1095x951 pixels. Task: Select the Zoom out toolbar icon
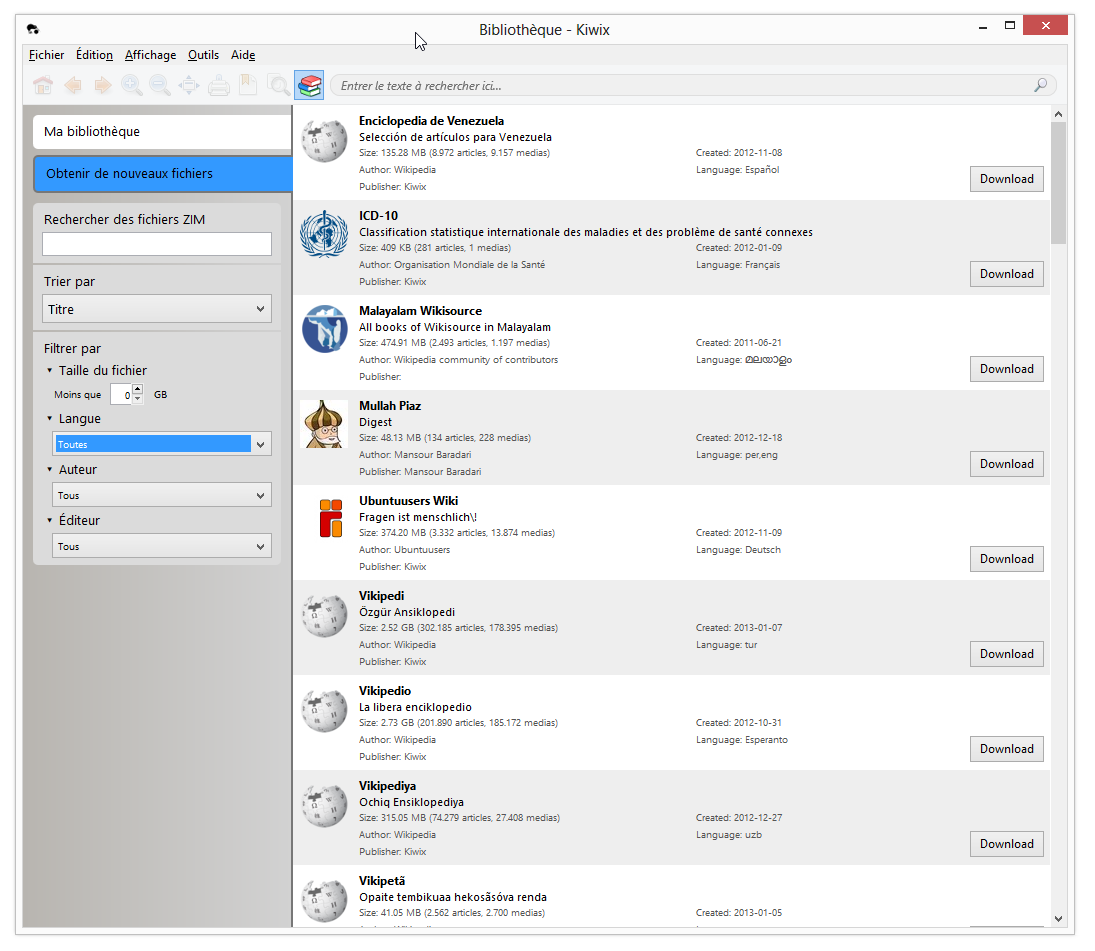(160, 85)
